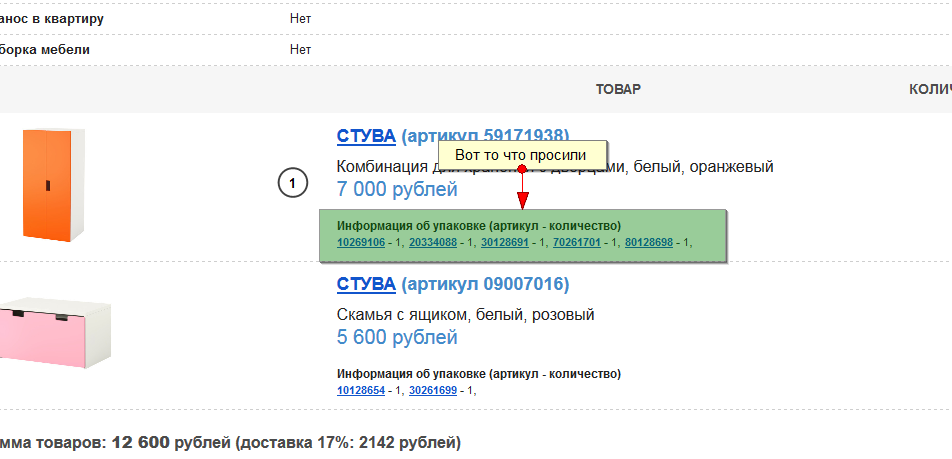Click the circled quantity 1 badge
952x459 pixels.
pyautogui.click(x=292, y=183)
